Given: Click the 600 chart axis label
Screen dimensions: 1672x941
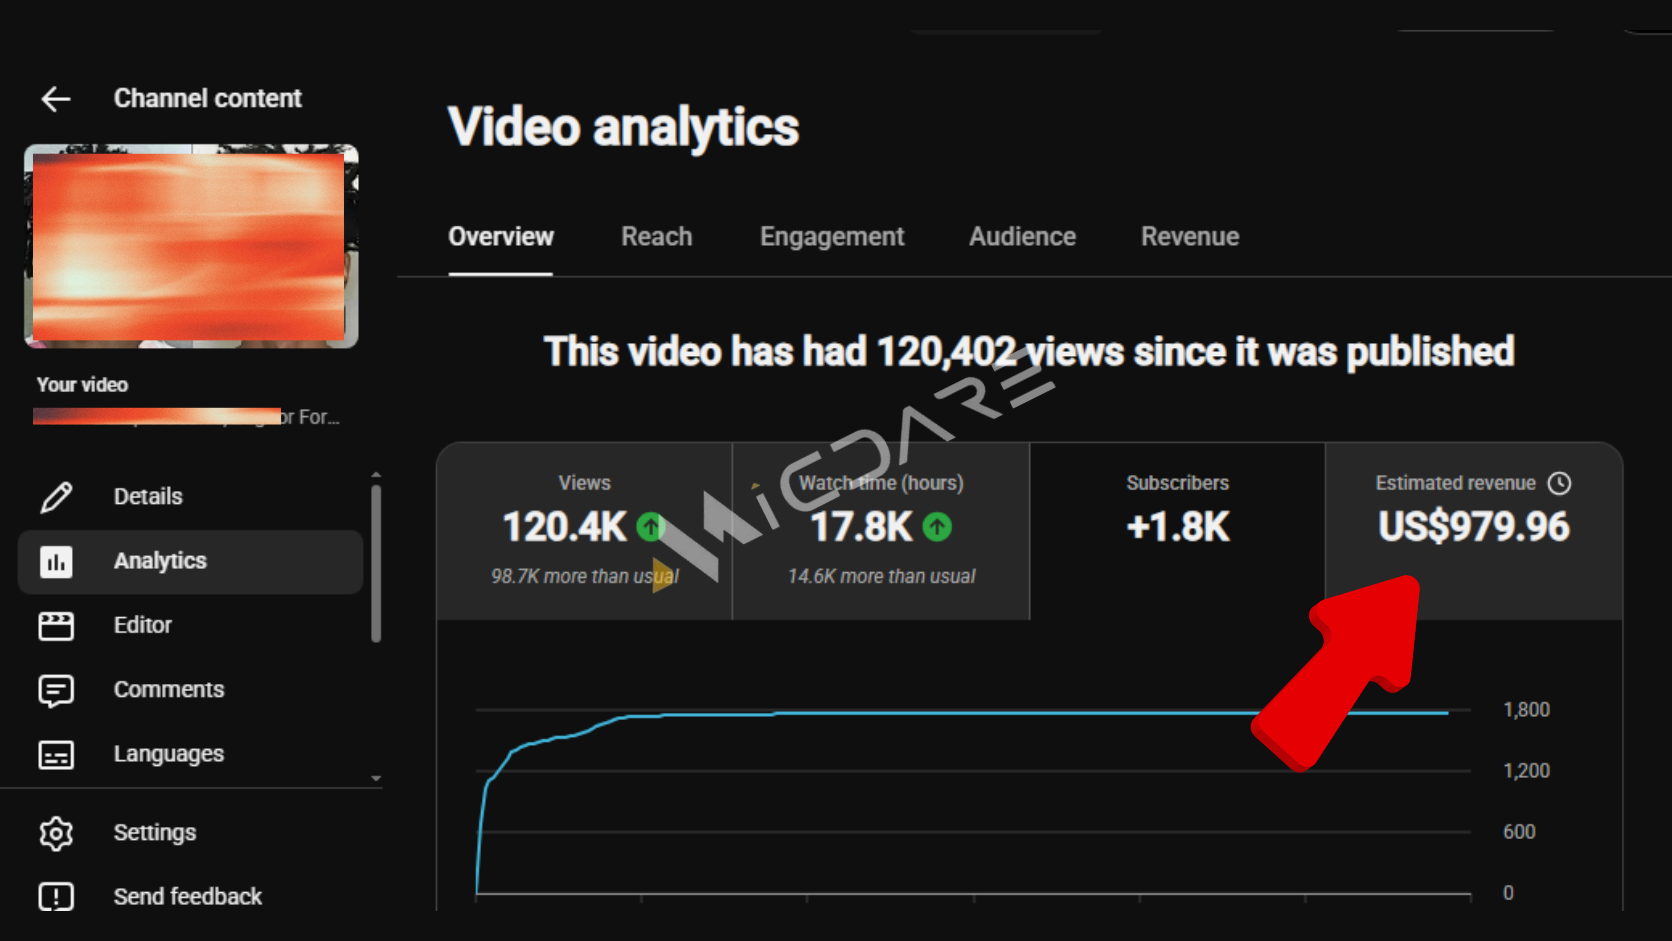Looking at the screenshot, I should click(x=1519, y=832).
